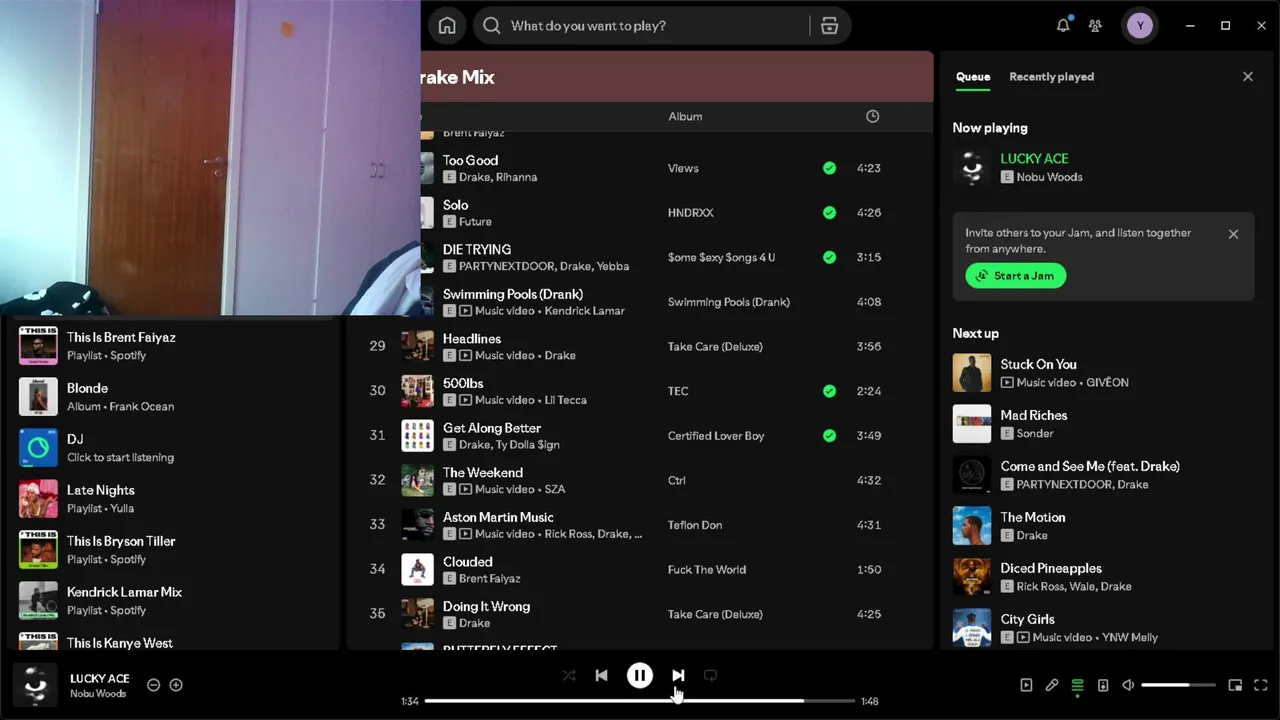Click Diced Pineapples cover thumbnail
The image size is (1280, 720).
click(972, 577)
